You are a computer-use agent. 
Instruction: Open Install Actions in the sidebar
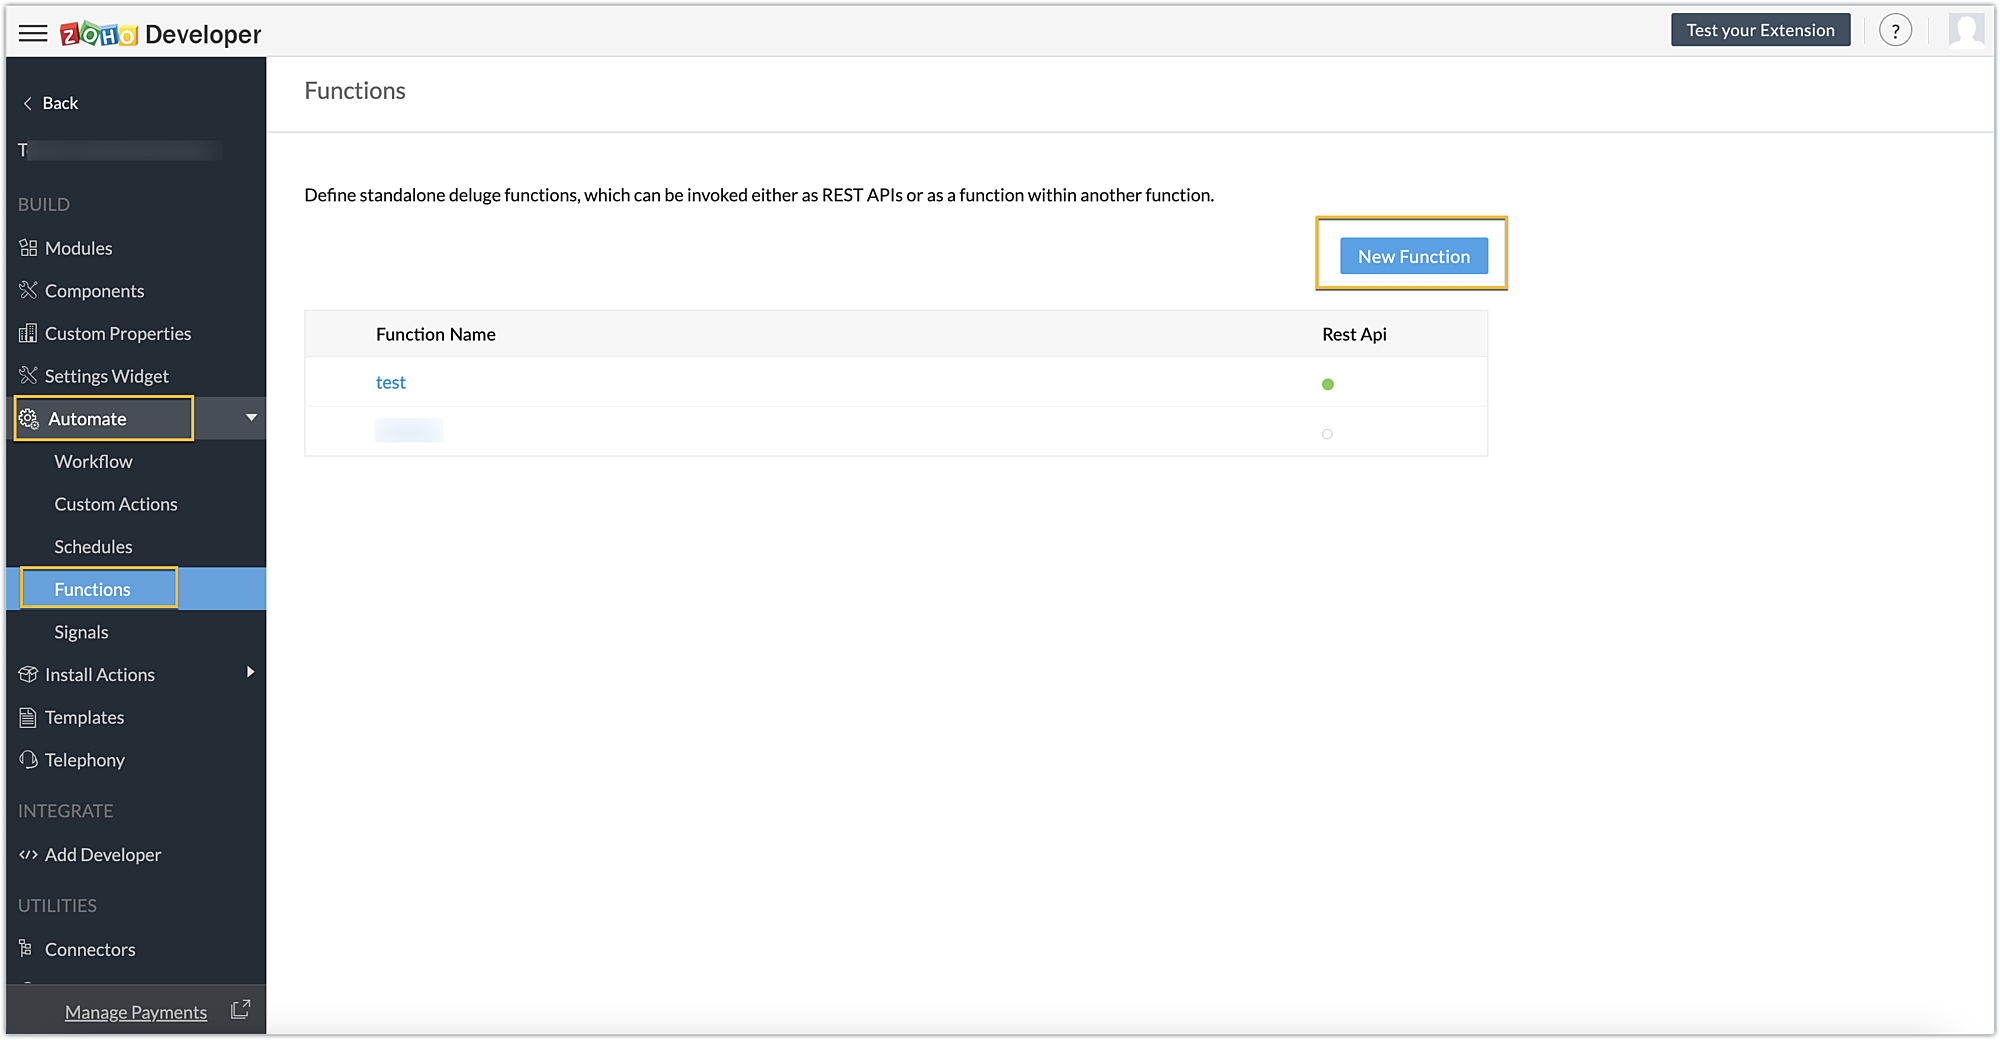[100, 675]
